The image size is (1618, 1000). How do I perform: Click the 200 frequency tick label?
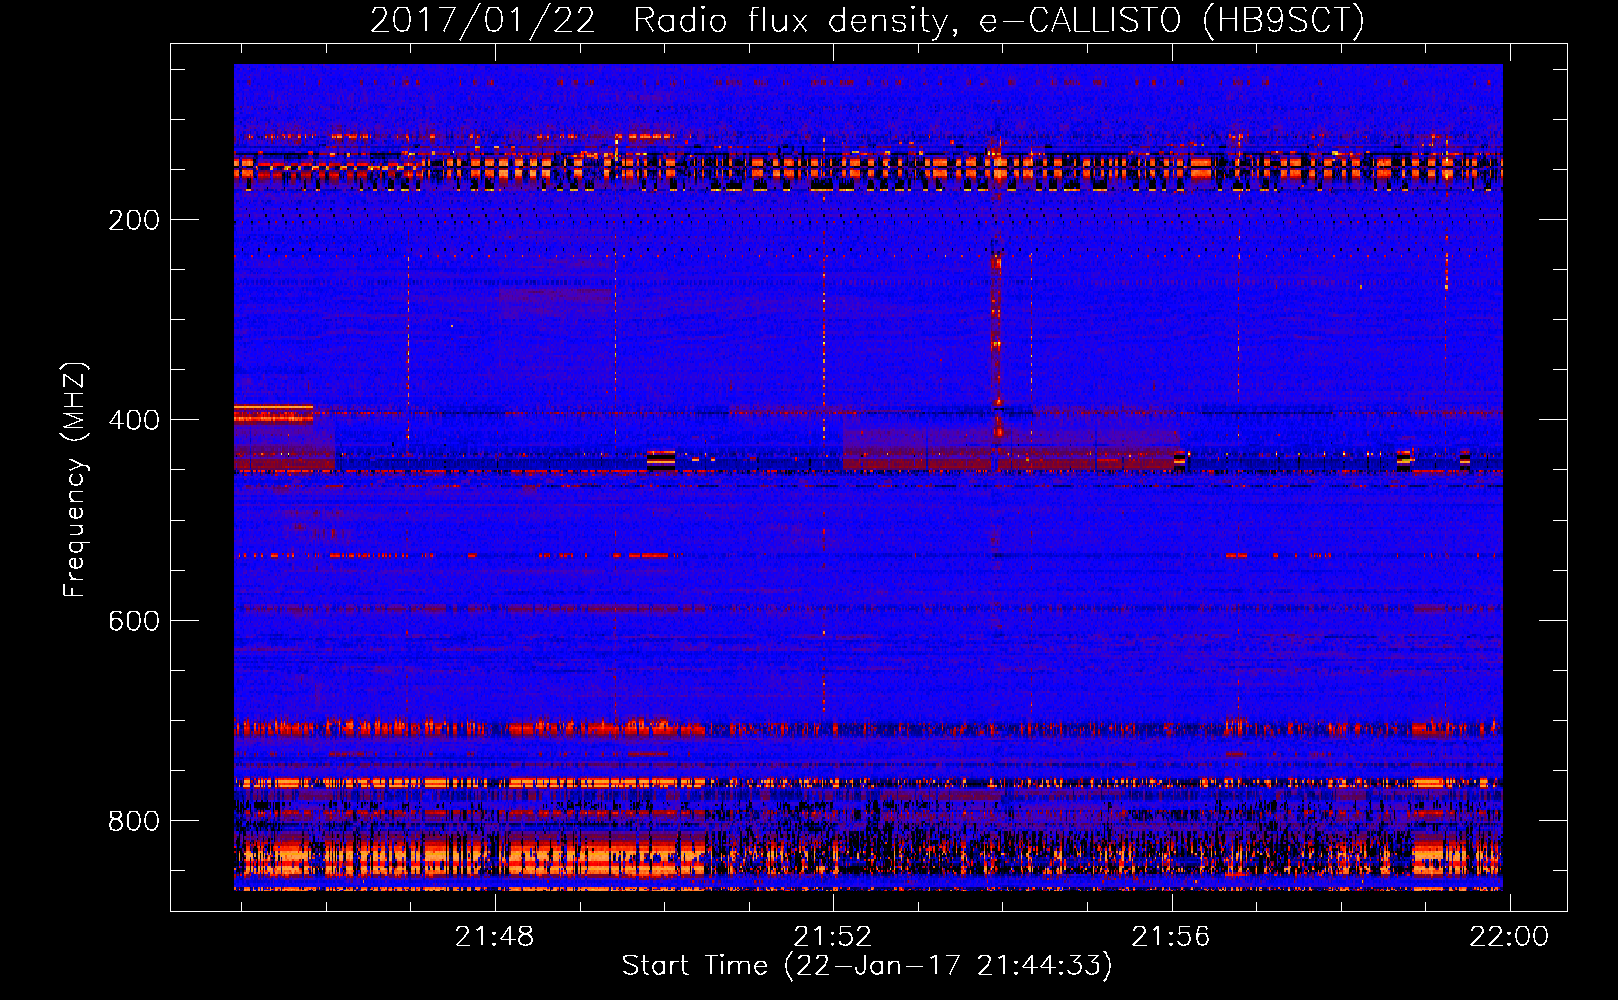point(134,220)
